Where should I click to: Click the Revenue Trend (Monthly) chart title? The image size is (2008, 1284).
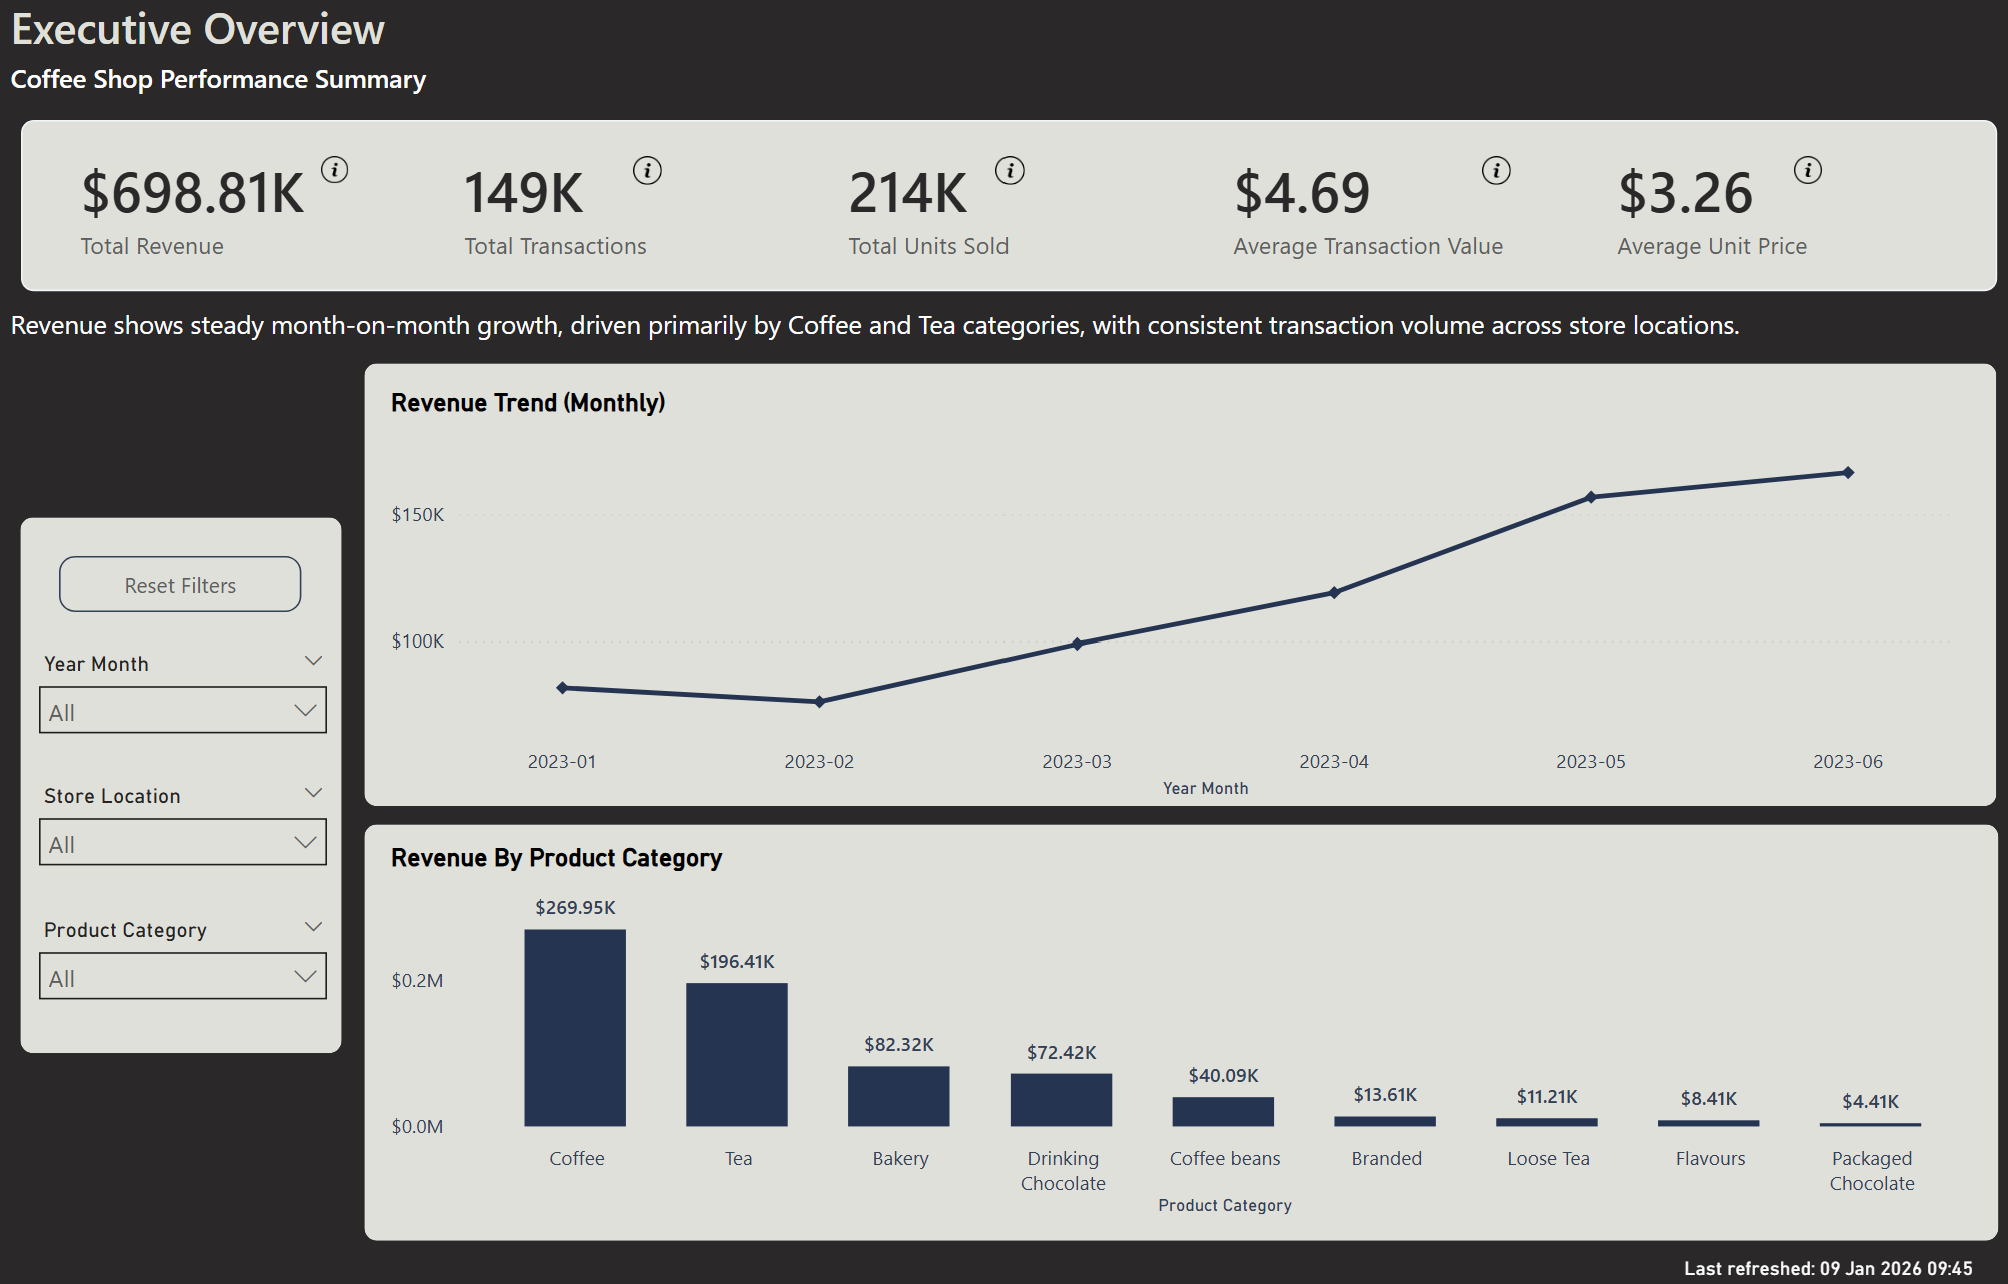click(x=529, y=402)
